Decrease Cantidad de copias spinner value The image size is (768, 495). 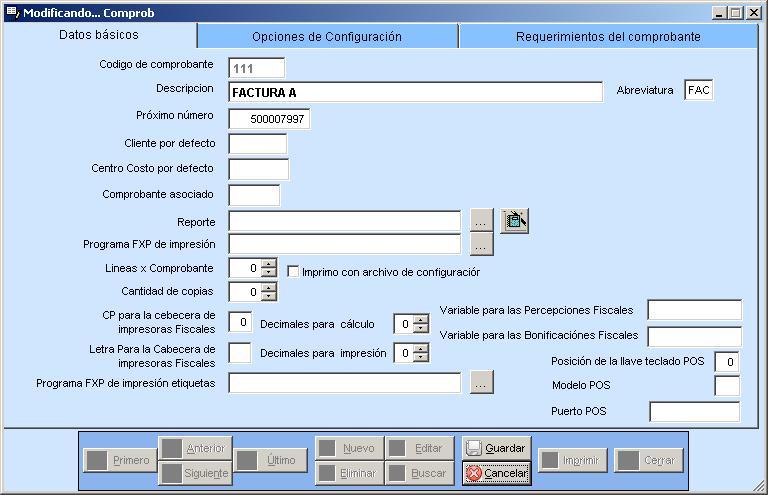pyautogui.click(x=269, y=296)
